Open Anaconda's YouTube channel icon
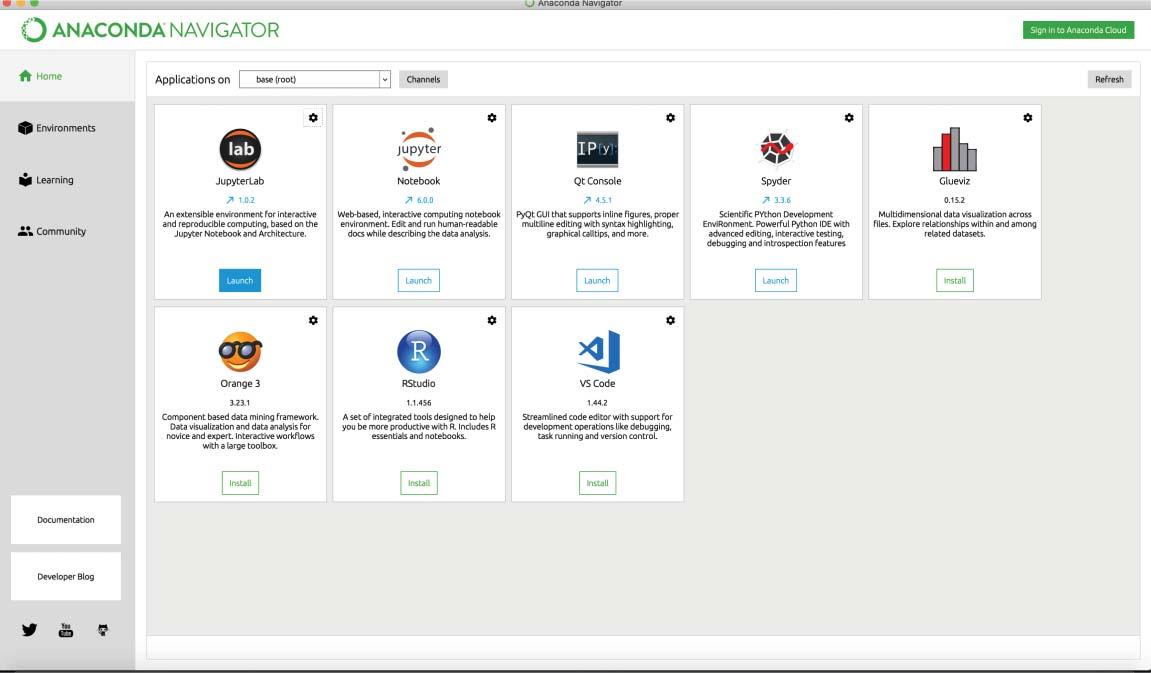Viewport: 1151px width, 673px height. click(66, 630)
